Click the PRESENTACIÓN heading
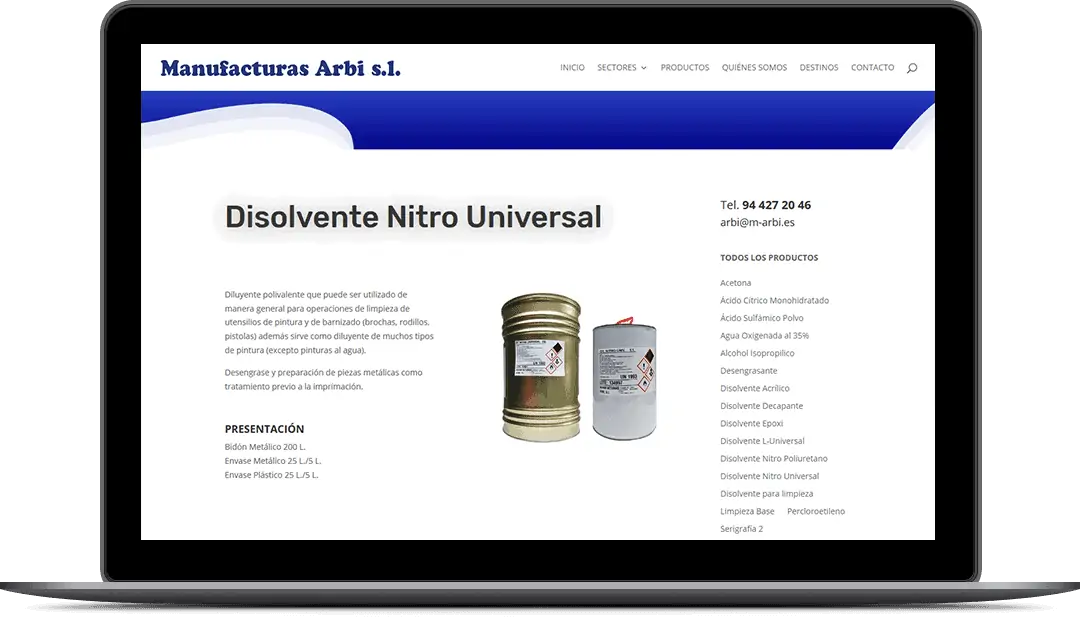The height and width of the screenshot is (618, 1080). 264,429
